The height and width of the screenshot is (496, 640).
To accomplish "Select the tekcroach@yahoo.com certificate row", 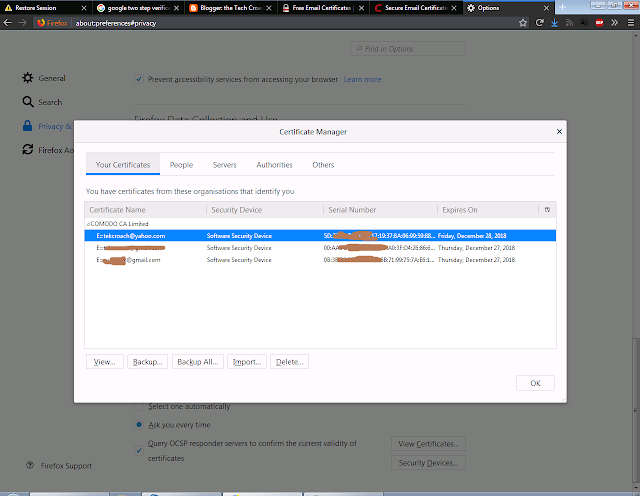I will coord(320,236).
